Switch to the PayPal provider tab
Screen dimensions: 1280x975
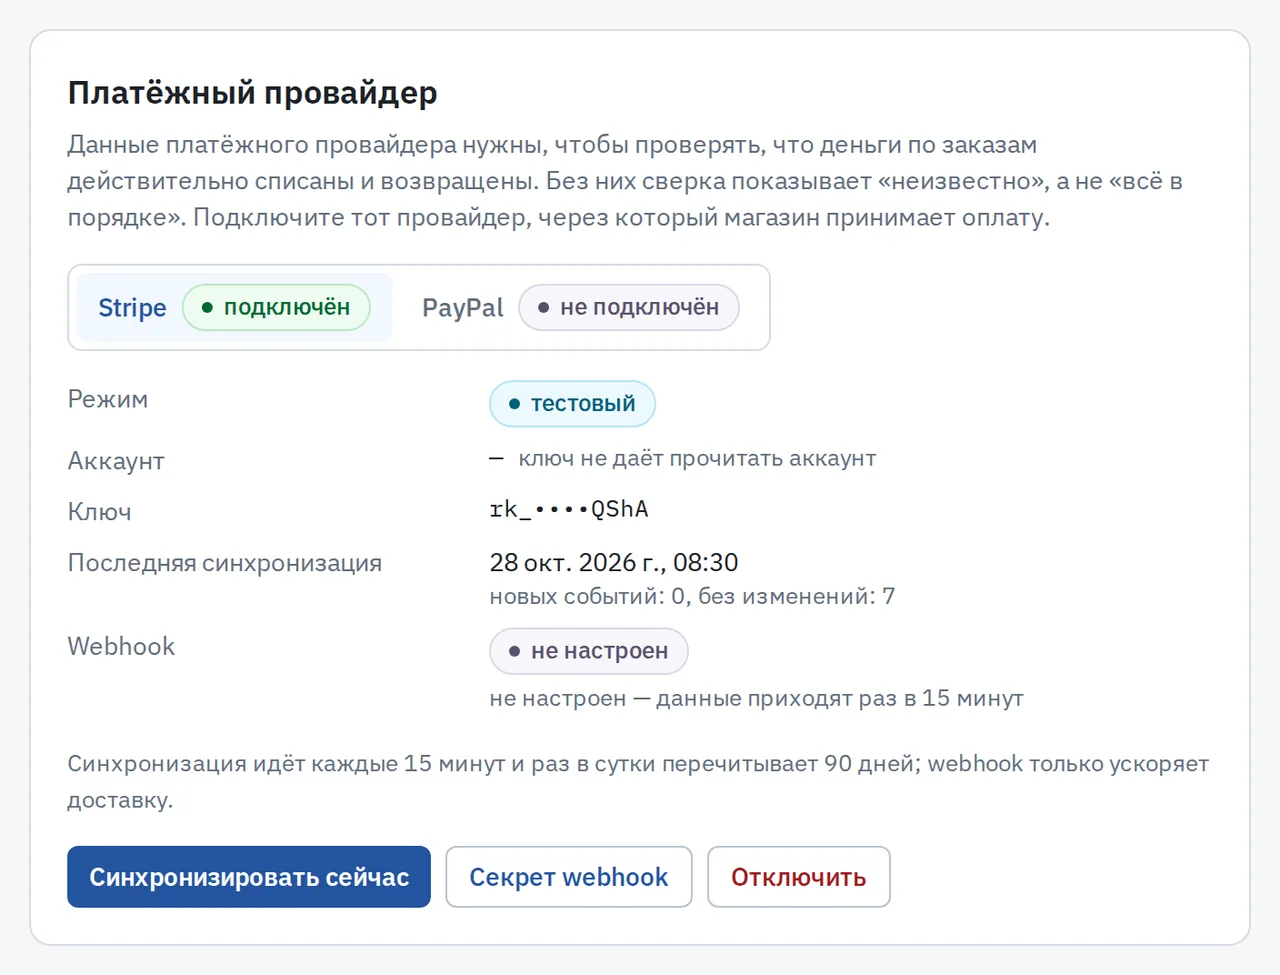tap(580, 307)
